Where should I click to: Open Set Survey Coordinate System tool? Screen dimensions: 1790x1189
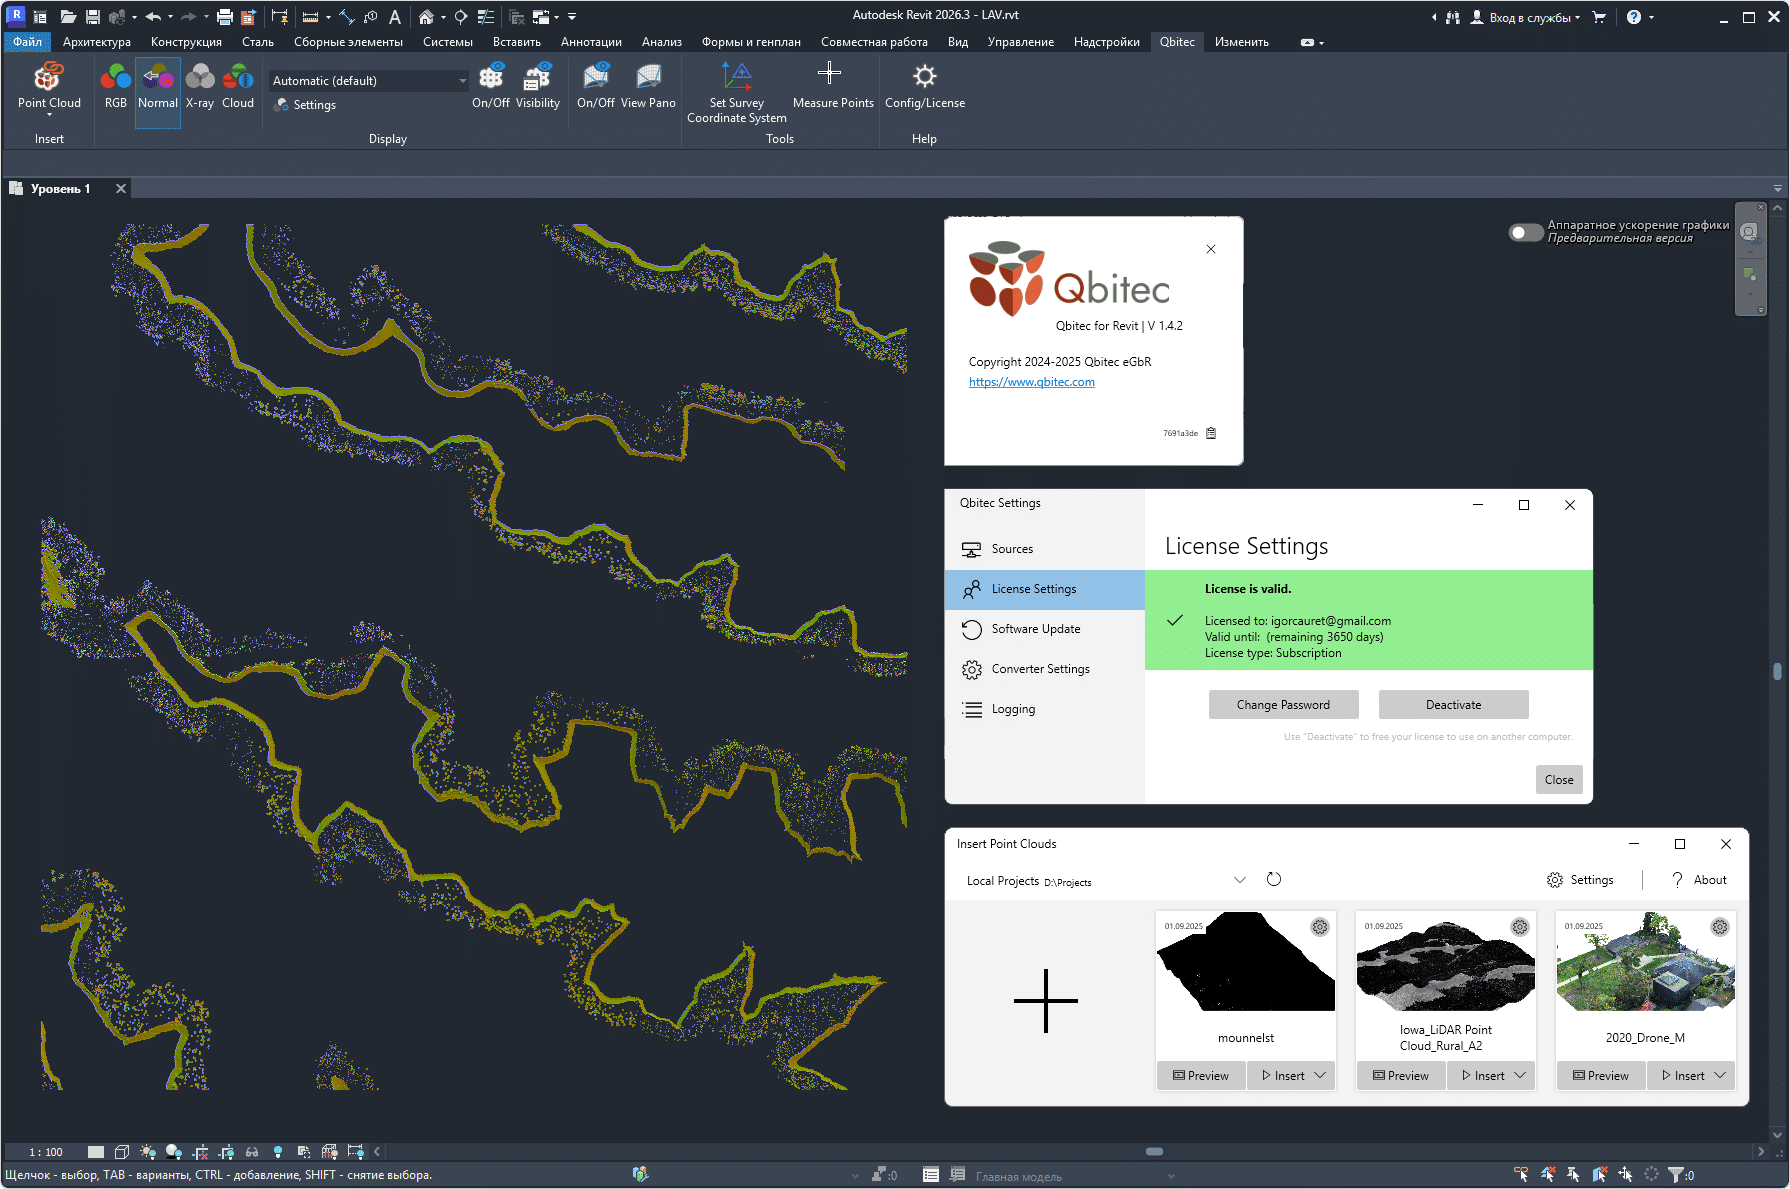coord(737,90)
